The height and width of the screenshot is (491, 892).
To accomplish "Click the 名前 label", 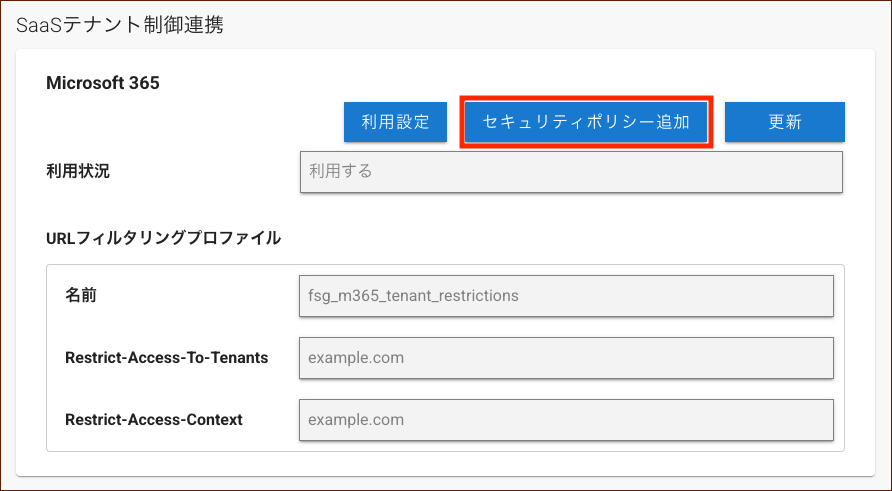I will (x=81, y=295).
